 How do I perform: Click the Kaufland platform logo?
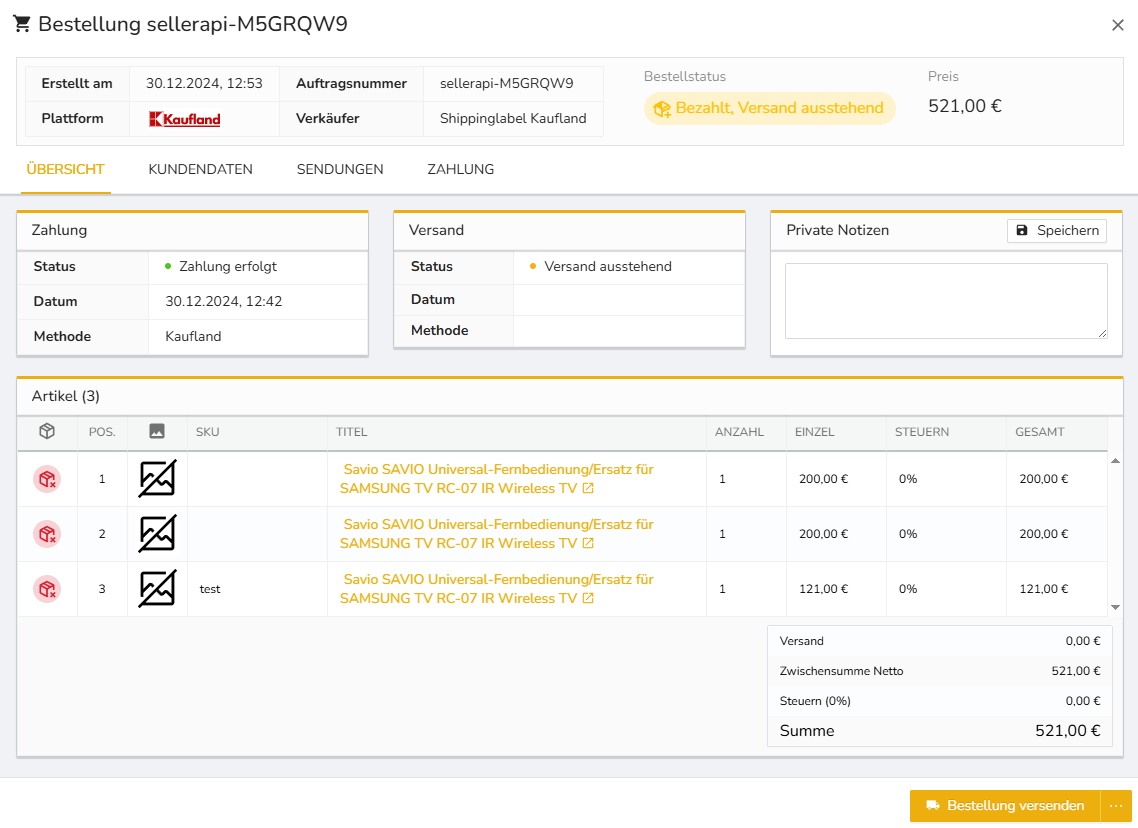pos(185,119)
